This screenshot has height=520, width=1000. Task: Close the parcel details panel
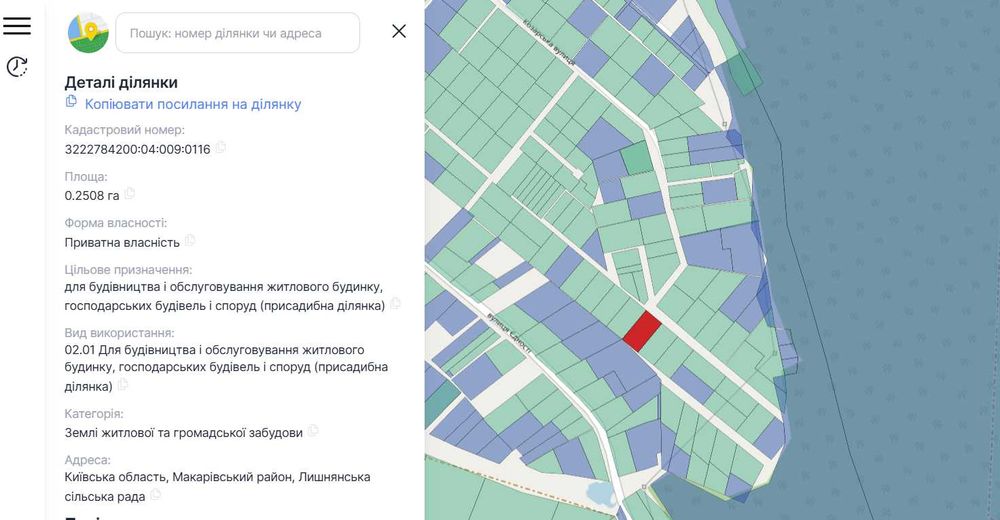tap(399, 31)
